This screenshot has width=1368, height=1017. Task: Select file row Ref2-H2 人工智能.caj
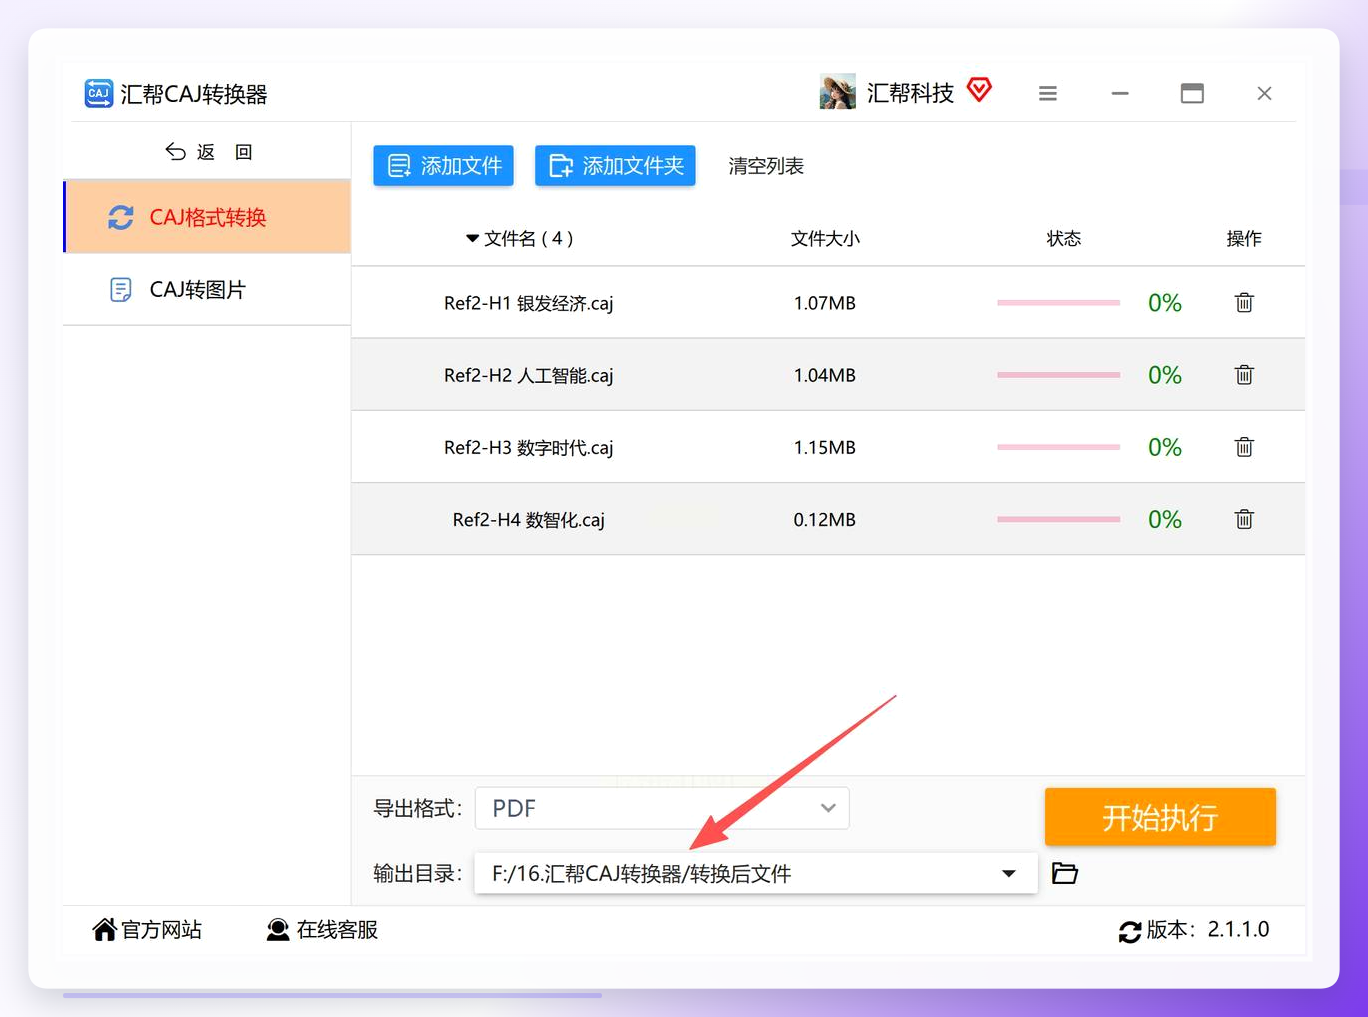[x=828, y=375]
